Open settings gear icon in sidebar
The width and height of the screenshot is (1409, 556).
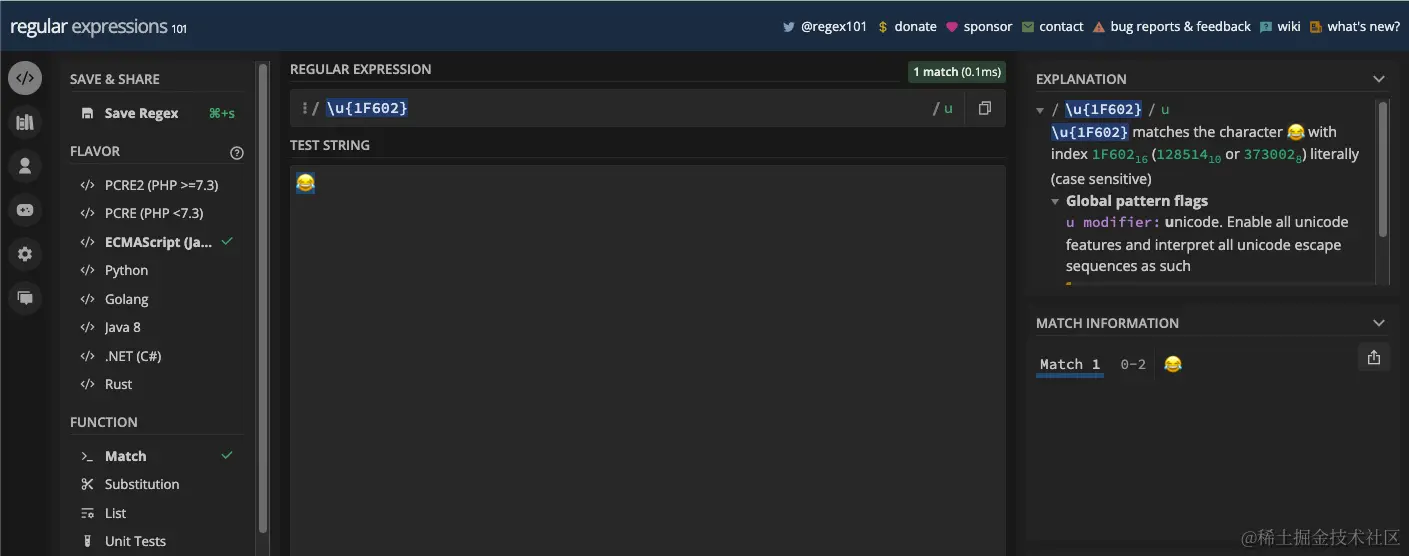pos(25,254)
